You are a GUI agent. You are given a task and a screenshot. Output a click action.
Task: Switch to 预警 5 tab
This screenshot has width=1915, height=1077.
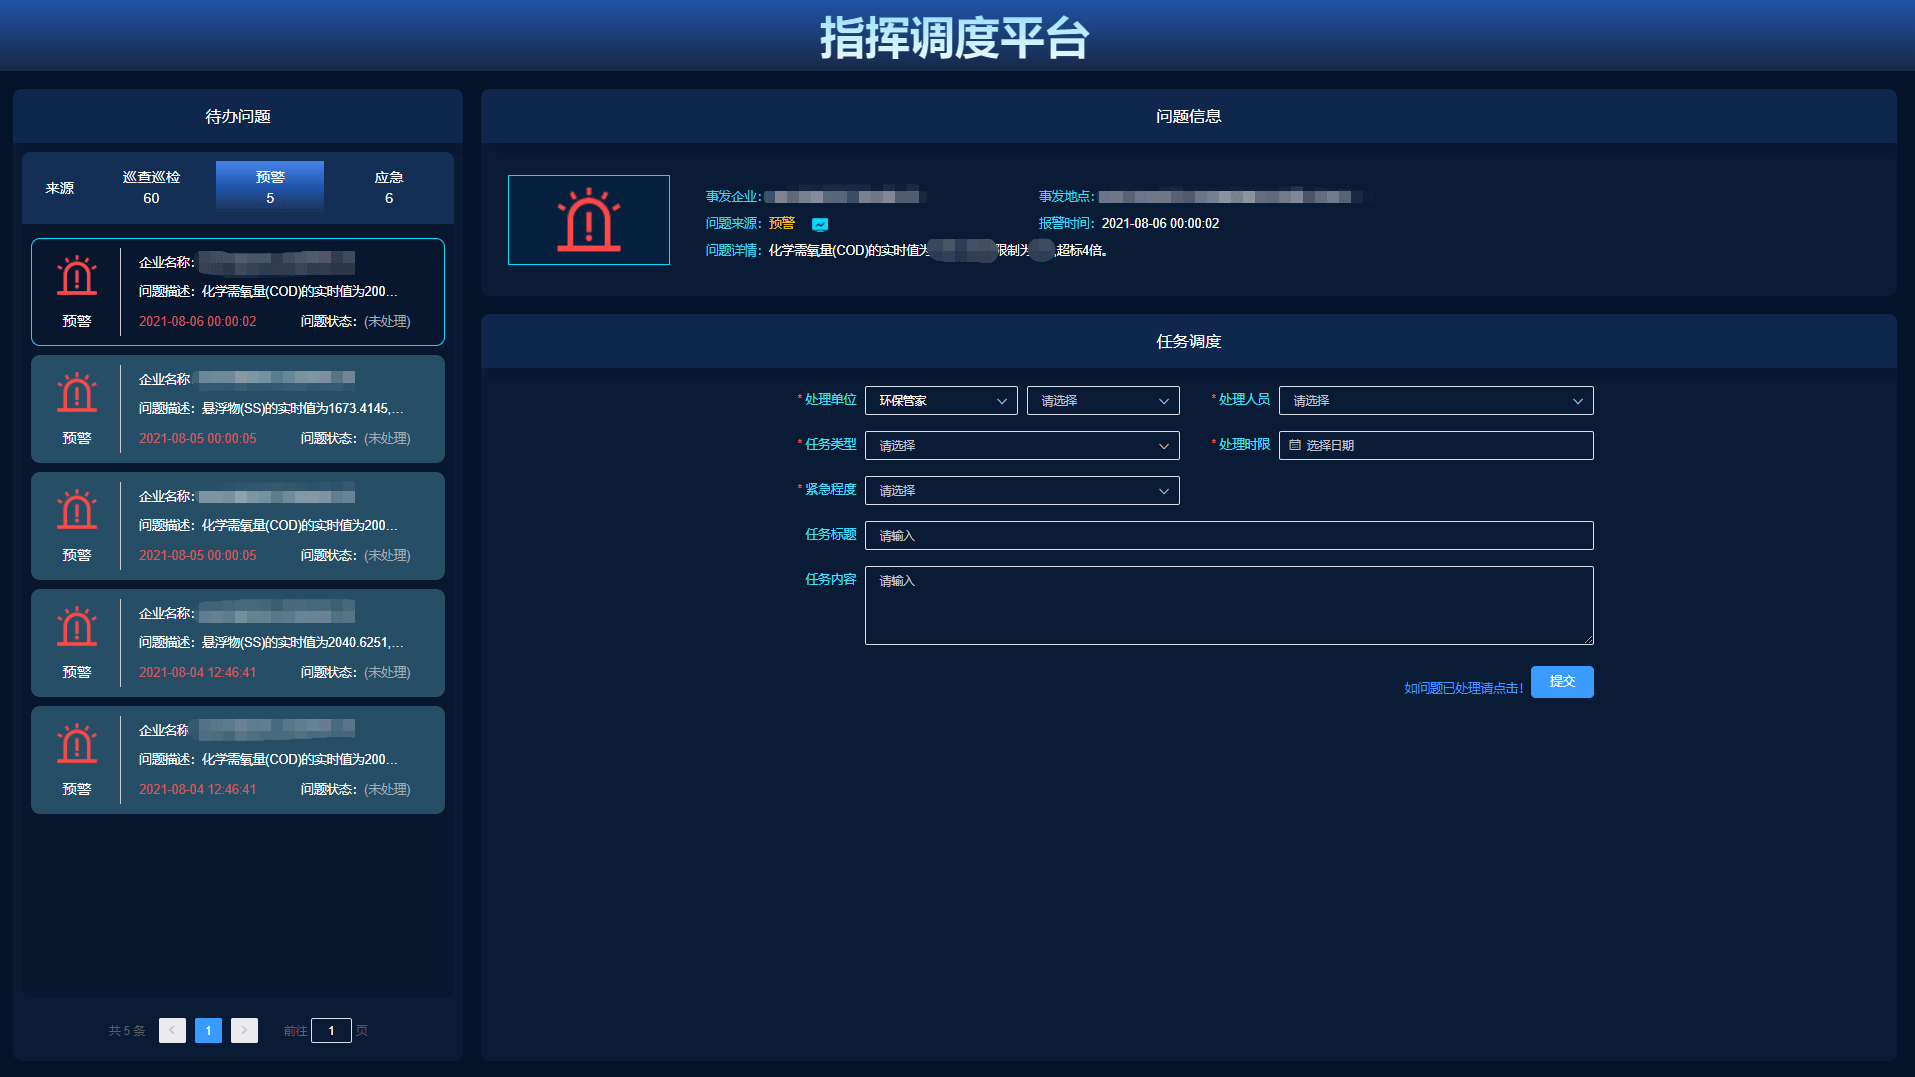270,187
